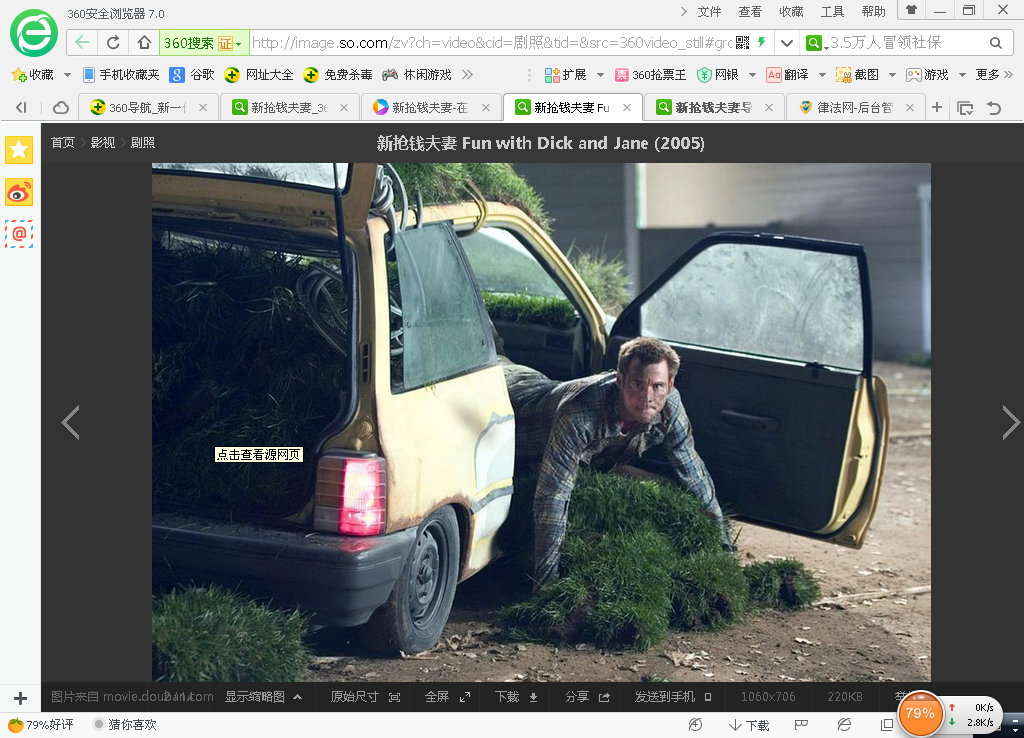
Task: Expand more bookmarks with the double chevron
Action: point(467,74)
